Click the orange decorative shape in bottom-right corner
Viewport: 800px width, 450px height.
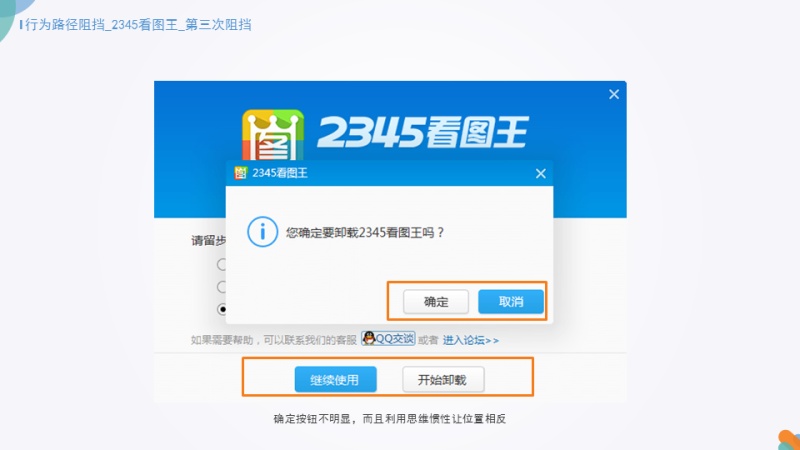[x=789, y=440]
